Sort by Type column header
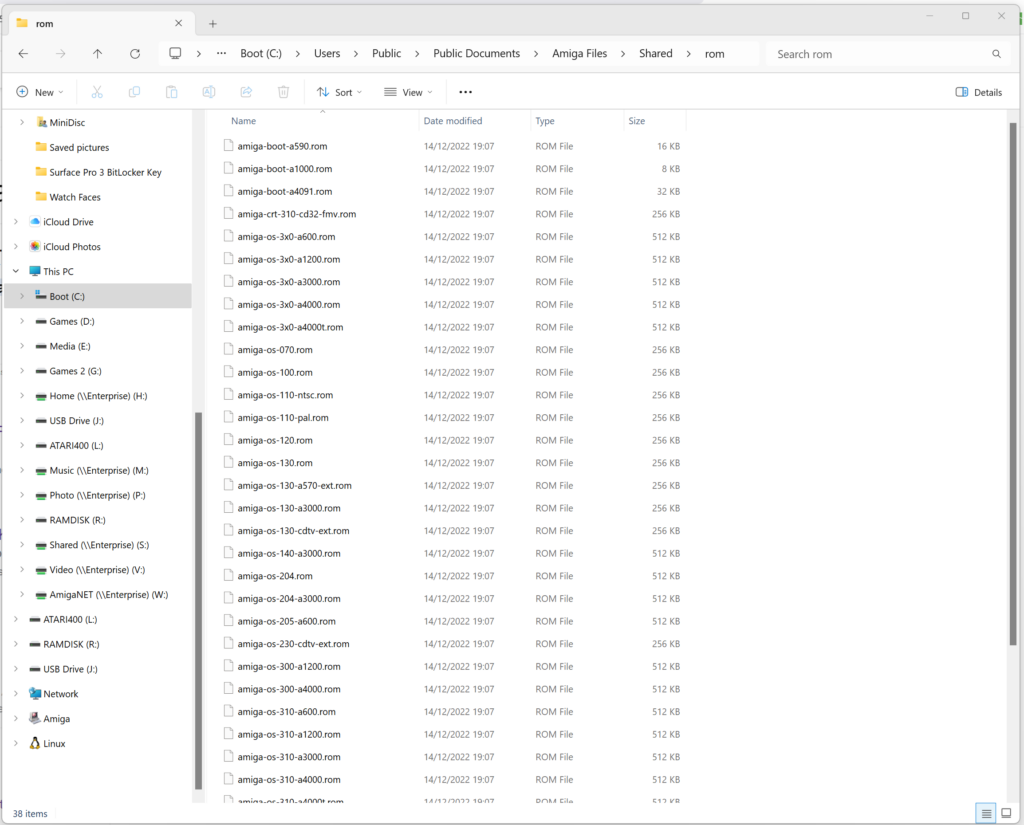 pos(545,121)
